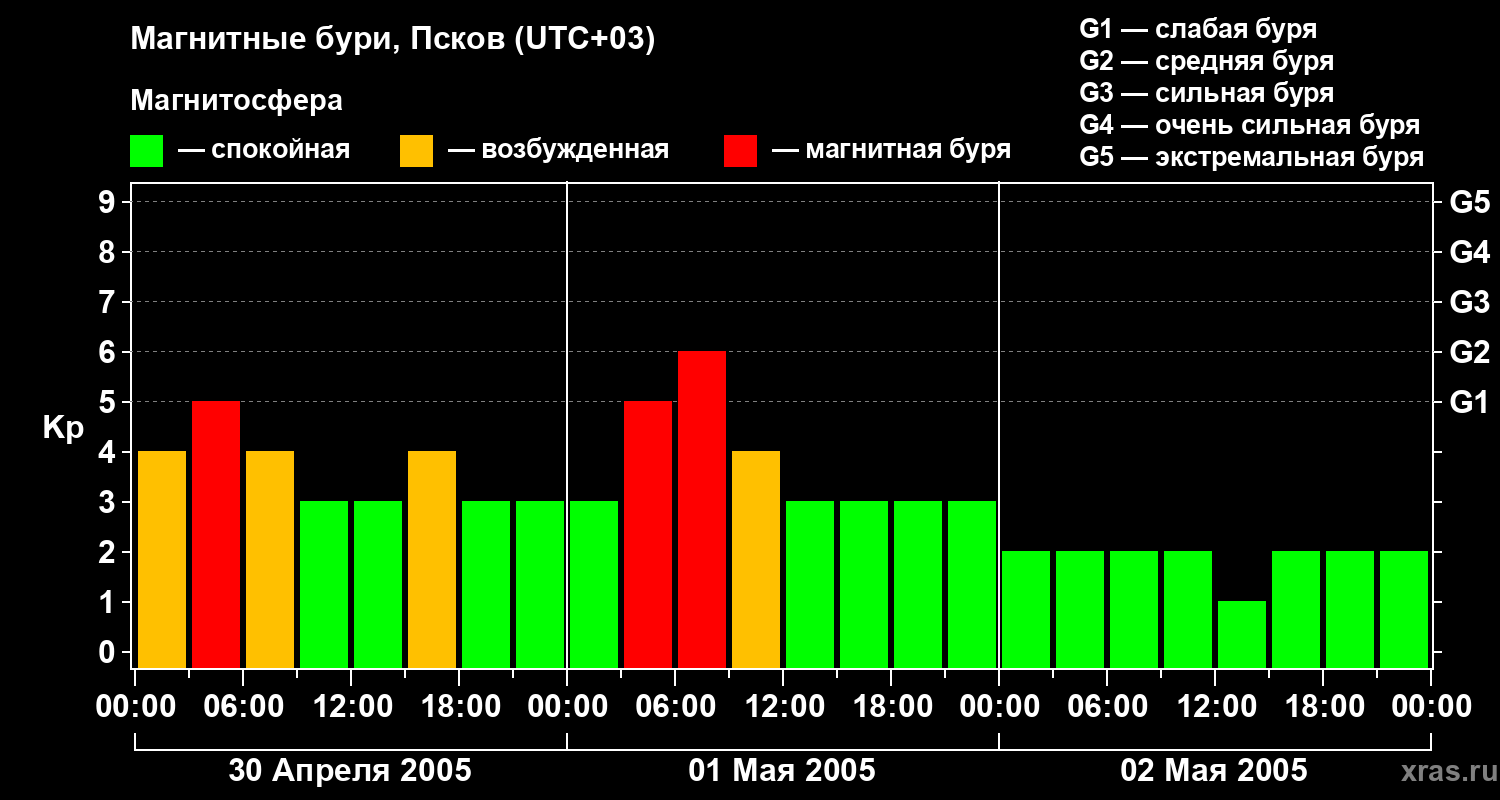Click the orange Kp 4 bar on 01 May

click(x=756, y=559)
